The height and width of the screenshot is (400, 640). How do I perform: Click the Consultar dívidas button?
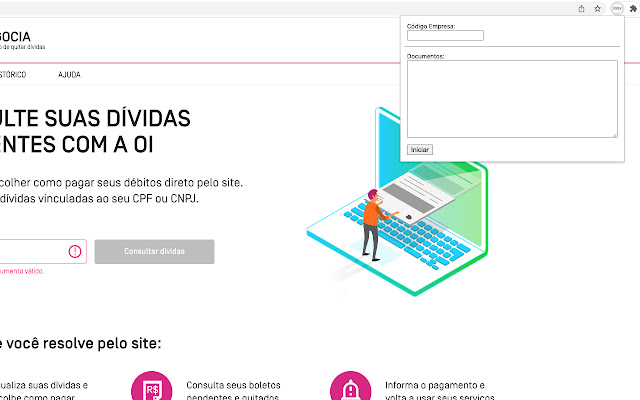point(154,251)
